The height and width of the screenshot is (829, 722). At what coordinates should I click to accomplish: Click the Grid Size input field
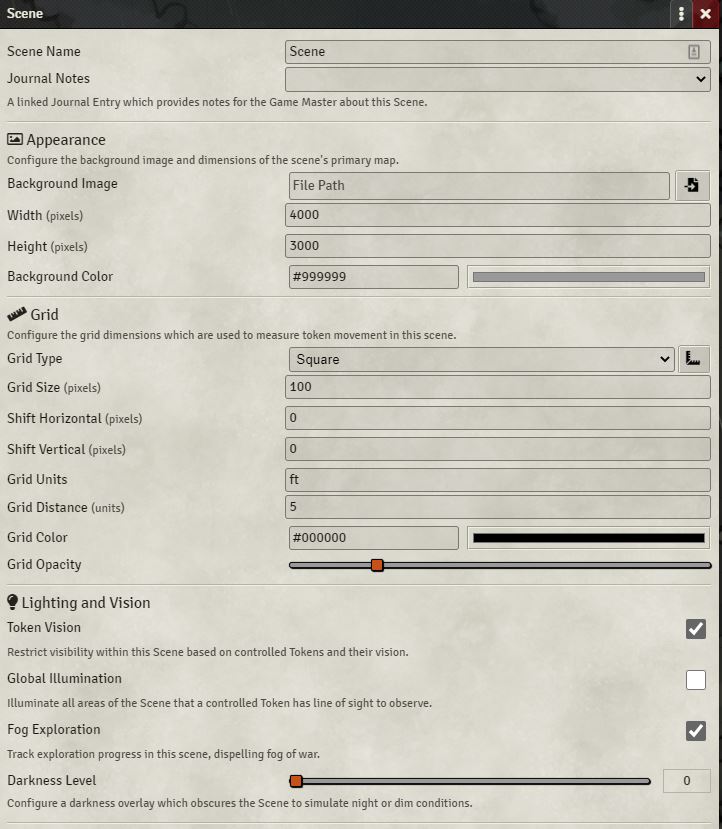tap(497, 386)
